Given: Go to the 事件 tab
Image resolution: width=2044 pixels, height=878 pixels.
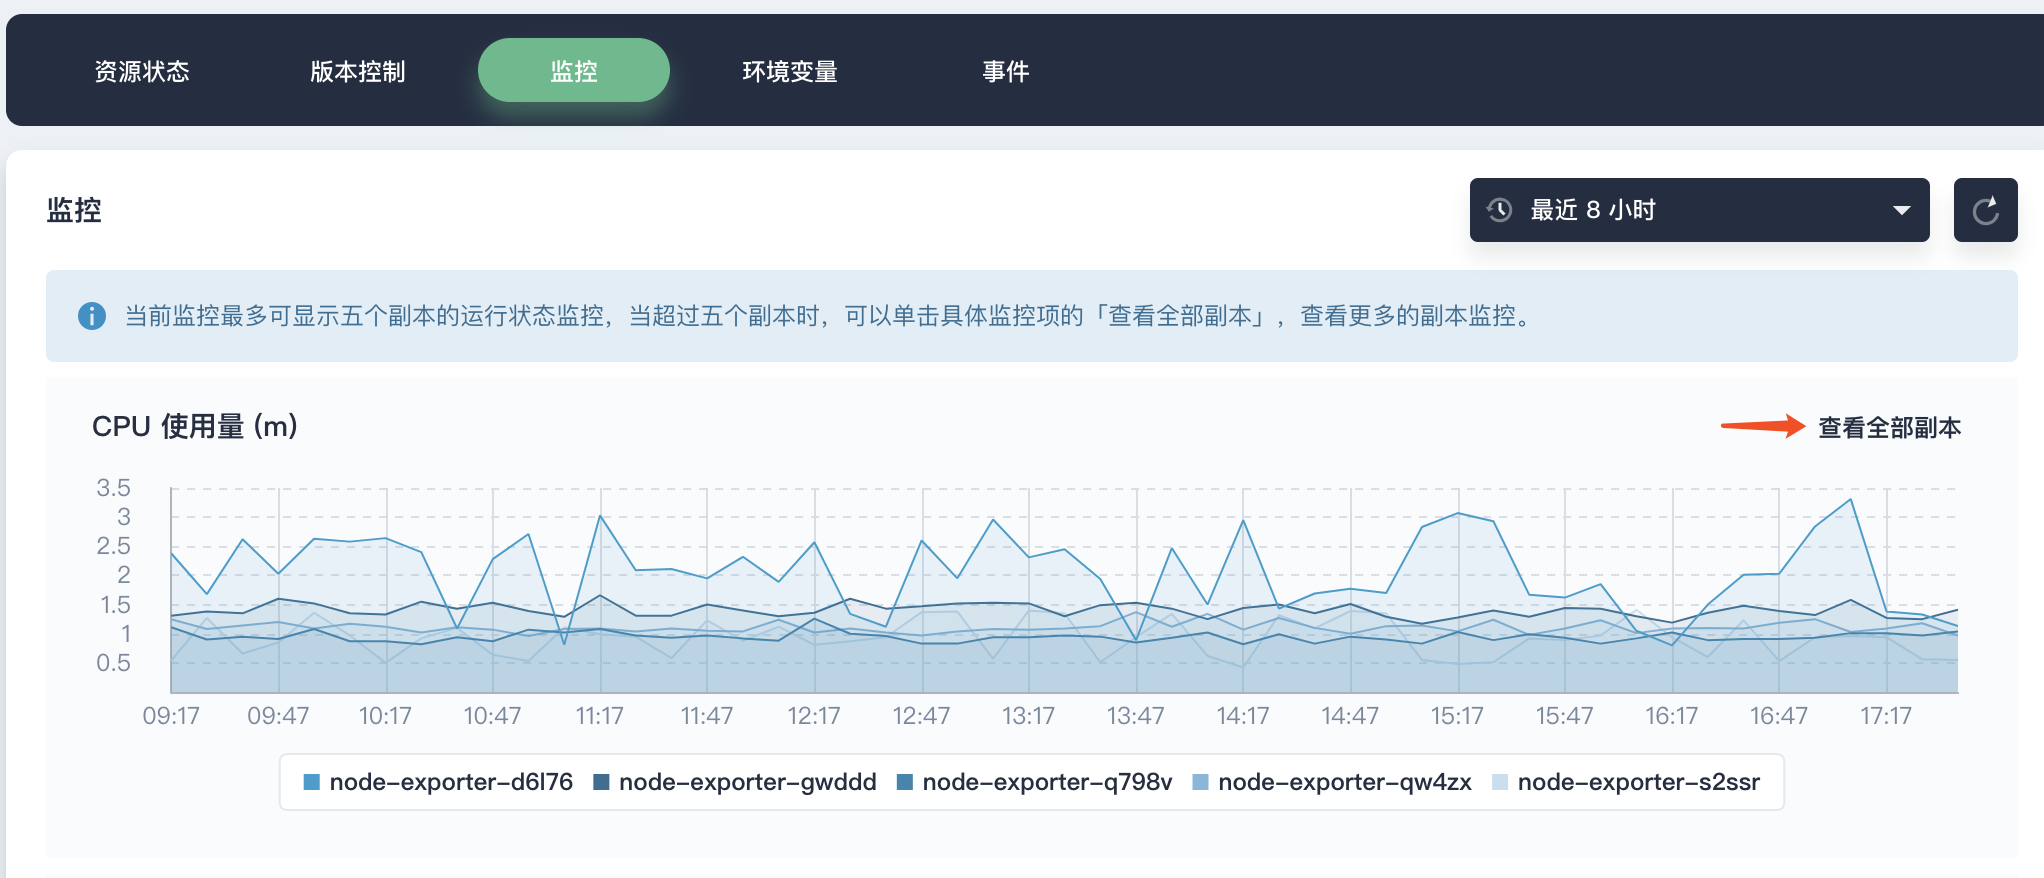Looking at the screenshot, I should [1006, 71].
